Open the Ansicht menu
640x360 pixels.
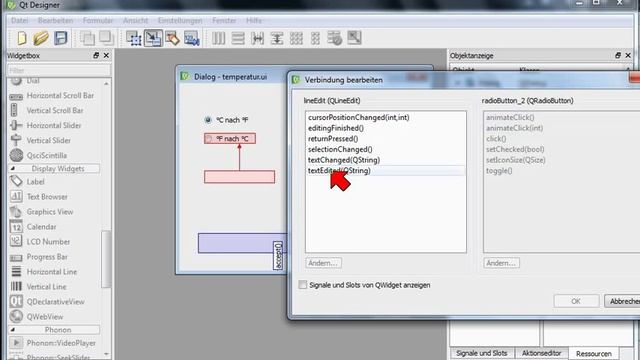pyautogui.click(x=136, y=20)
